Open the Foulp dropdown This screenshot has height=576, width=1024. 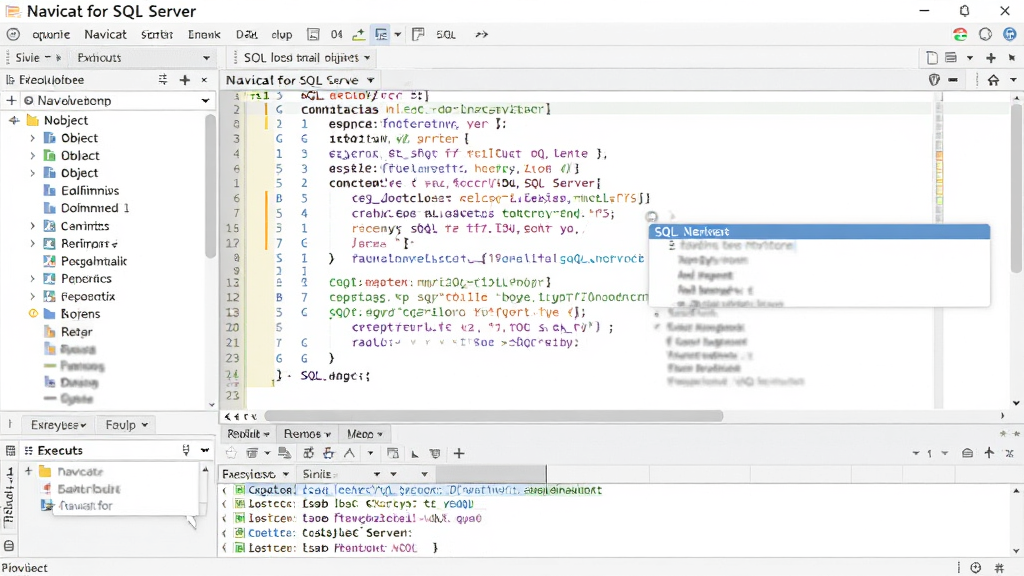(x=127, y=425)
